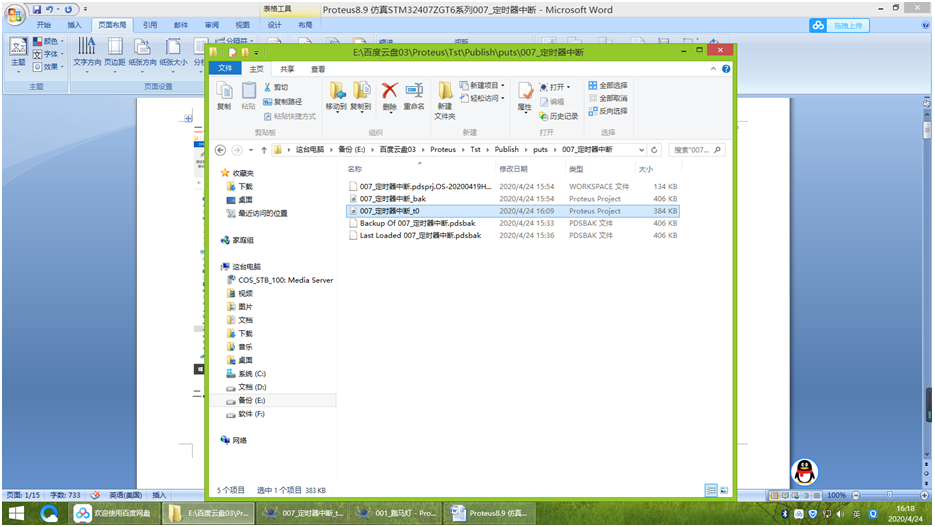Switch to Explorer View (查看) tab

tap(318, 69)
